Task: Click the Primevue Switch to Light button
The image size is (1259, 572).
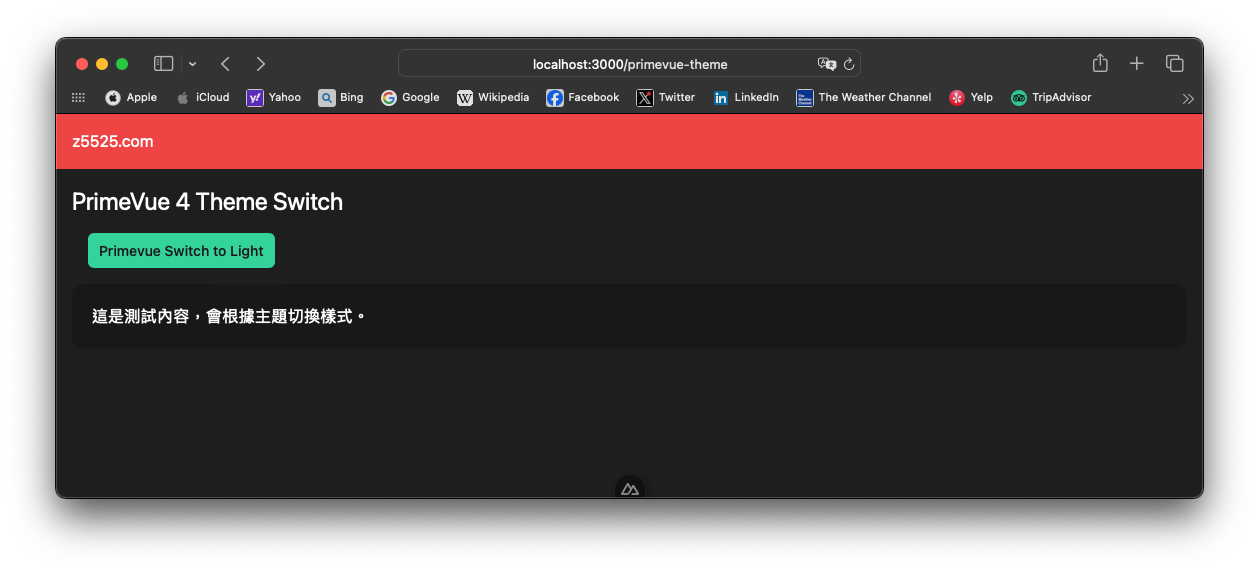Action: [x=181, y=251]
